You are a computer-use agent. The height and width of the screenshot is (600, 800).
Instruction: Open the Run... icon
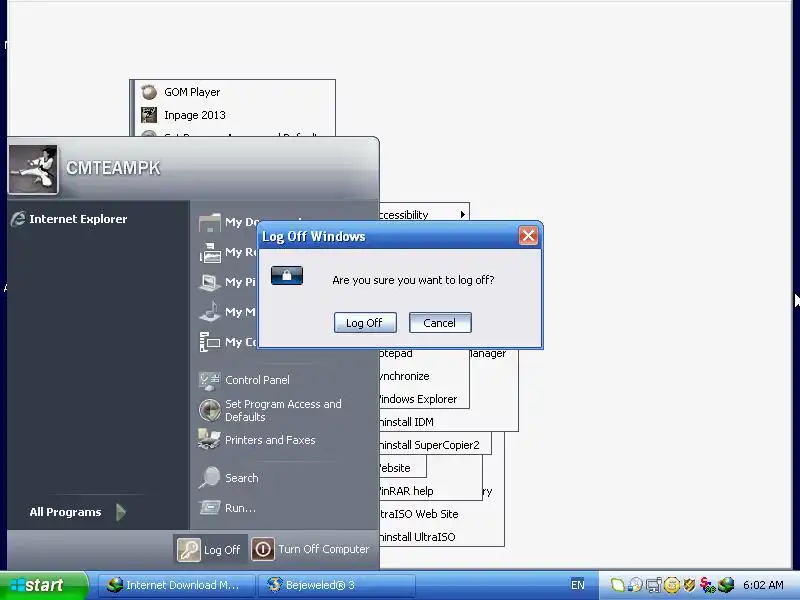click(x=209, y=508)
